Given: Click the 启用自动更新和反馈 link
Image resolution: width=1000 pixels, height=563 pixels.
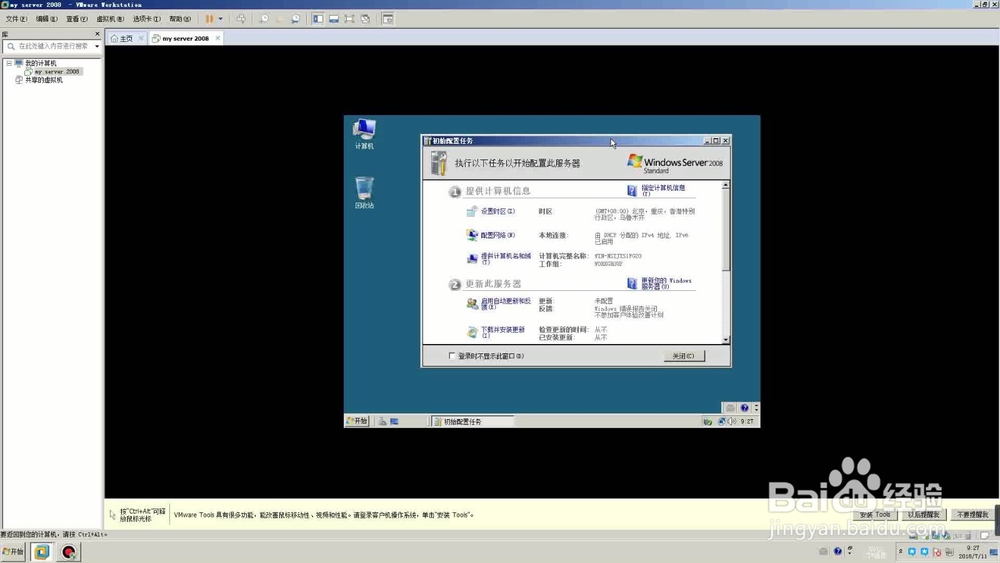Looking at the screenshot, I should click(x=505, y=303).
